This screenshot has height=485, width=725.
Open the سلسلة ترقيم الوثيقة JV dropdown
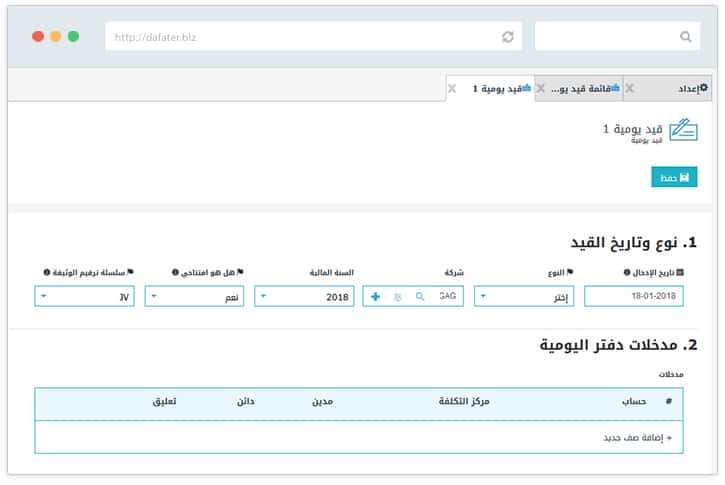tap(84, 297)
